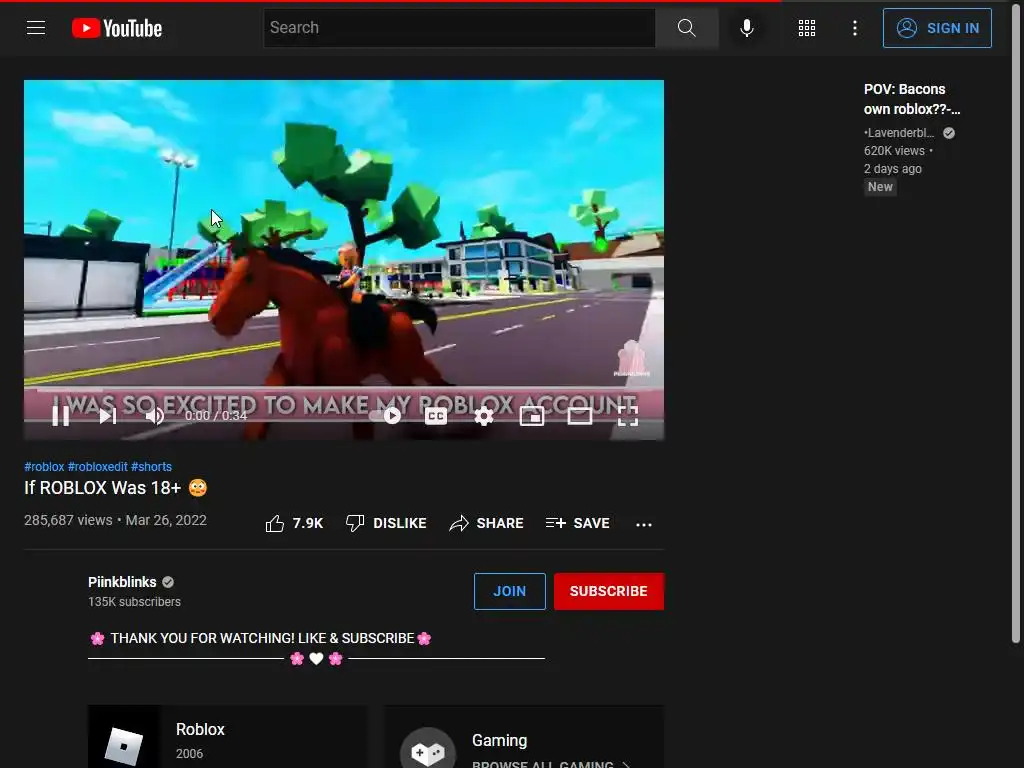This screenshot has width=1024, height=768.
Task: Go to YouTube home via logo
Action: pos(117,28)
